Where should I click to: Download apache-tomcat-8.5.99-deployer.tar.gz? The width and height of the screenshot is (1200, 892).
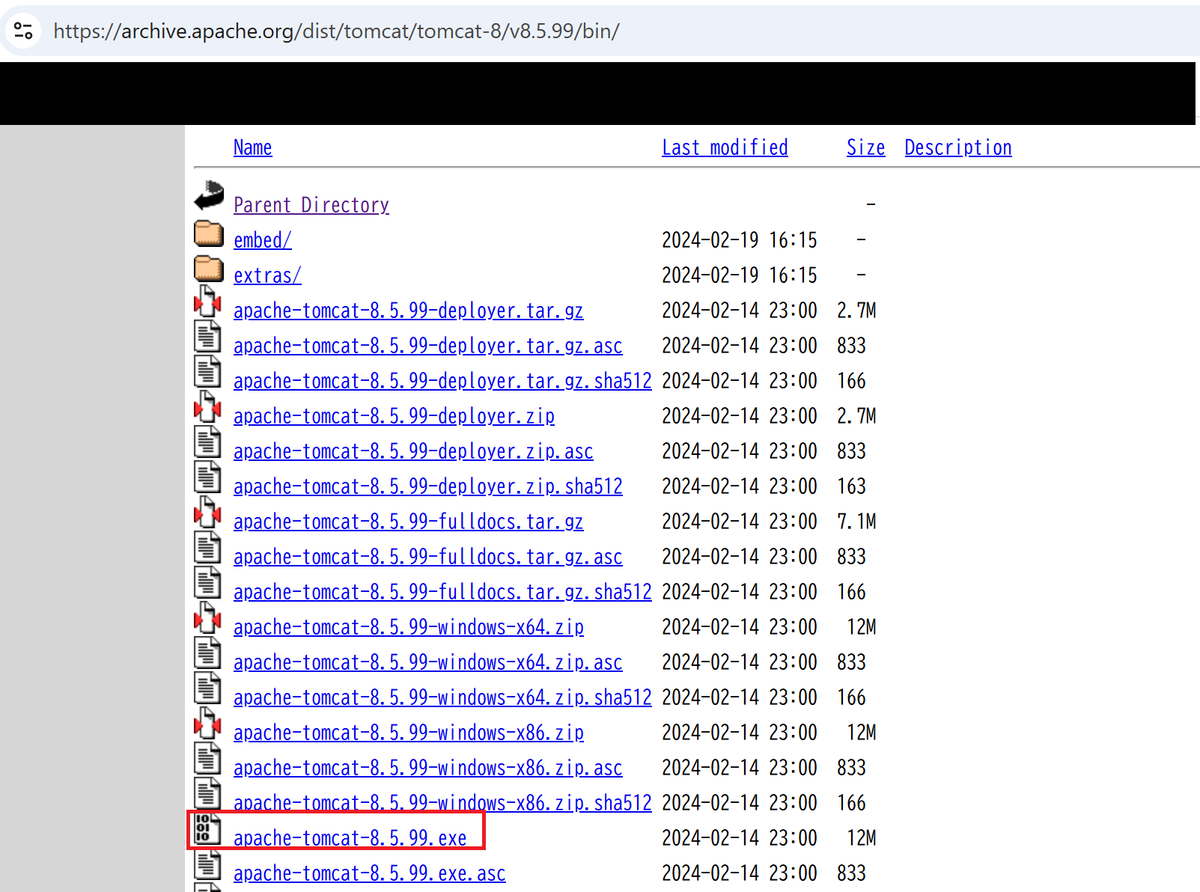coord(408,310)
